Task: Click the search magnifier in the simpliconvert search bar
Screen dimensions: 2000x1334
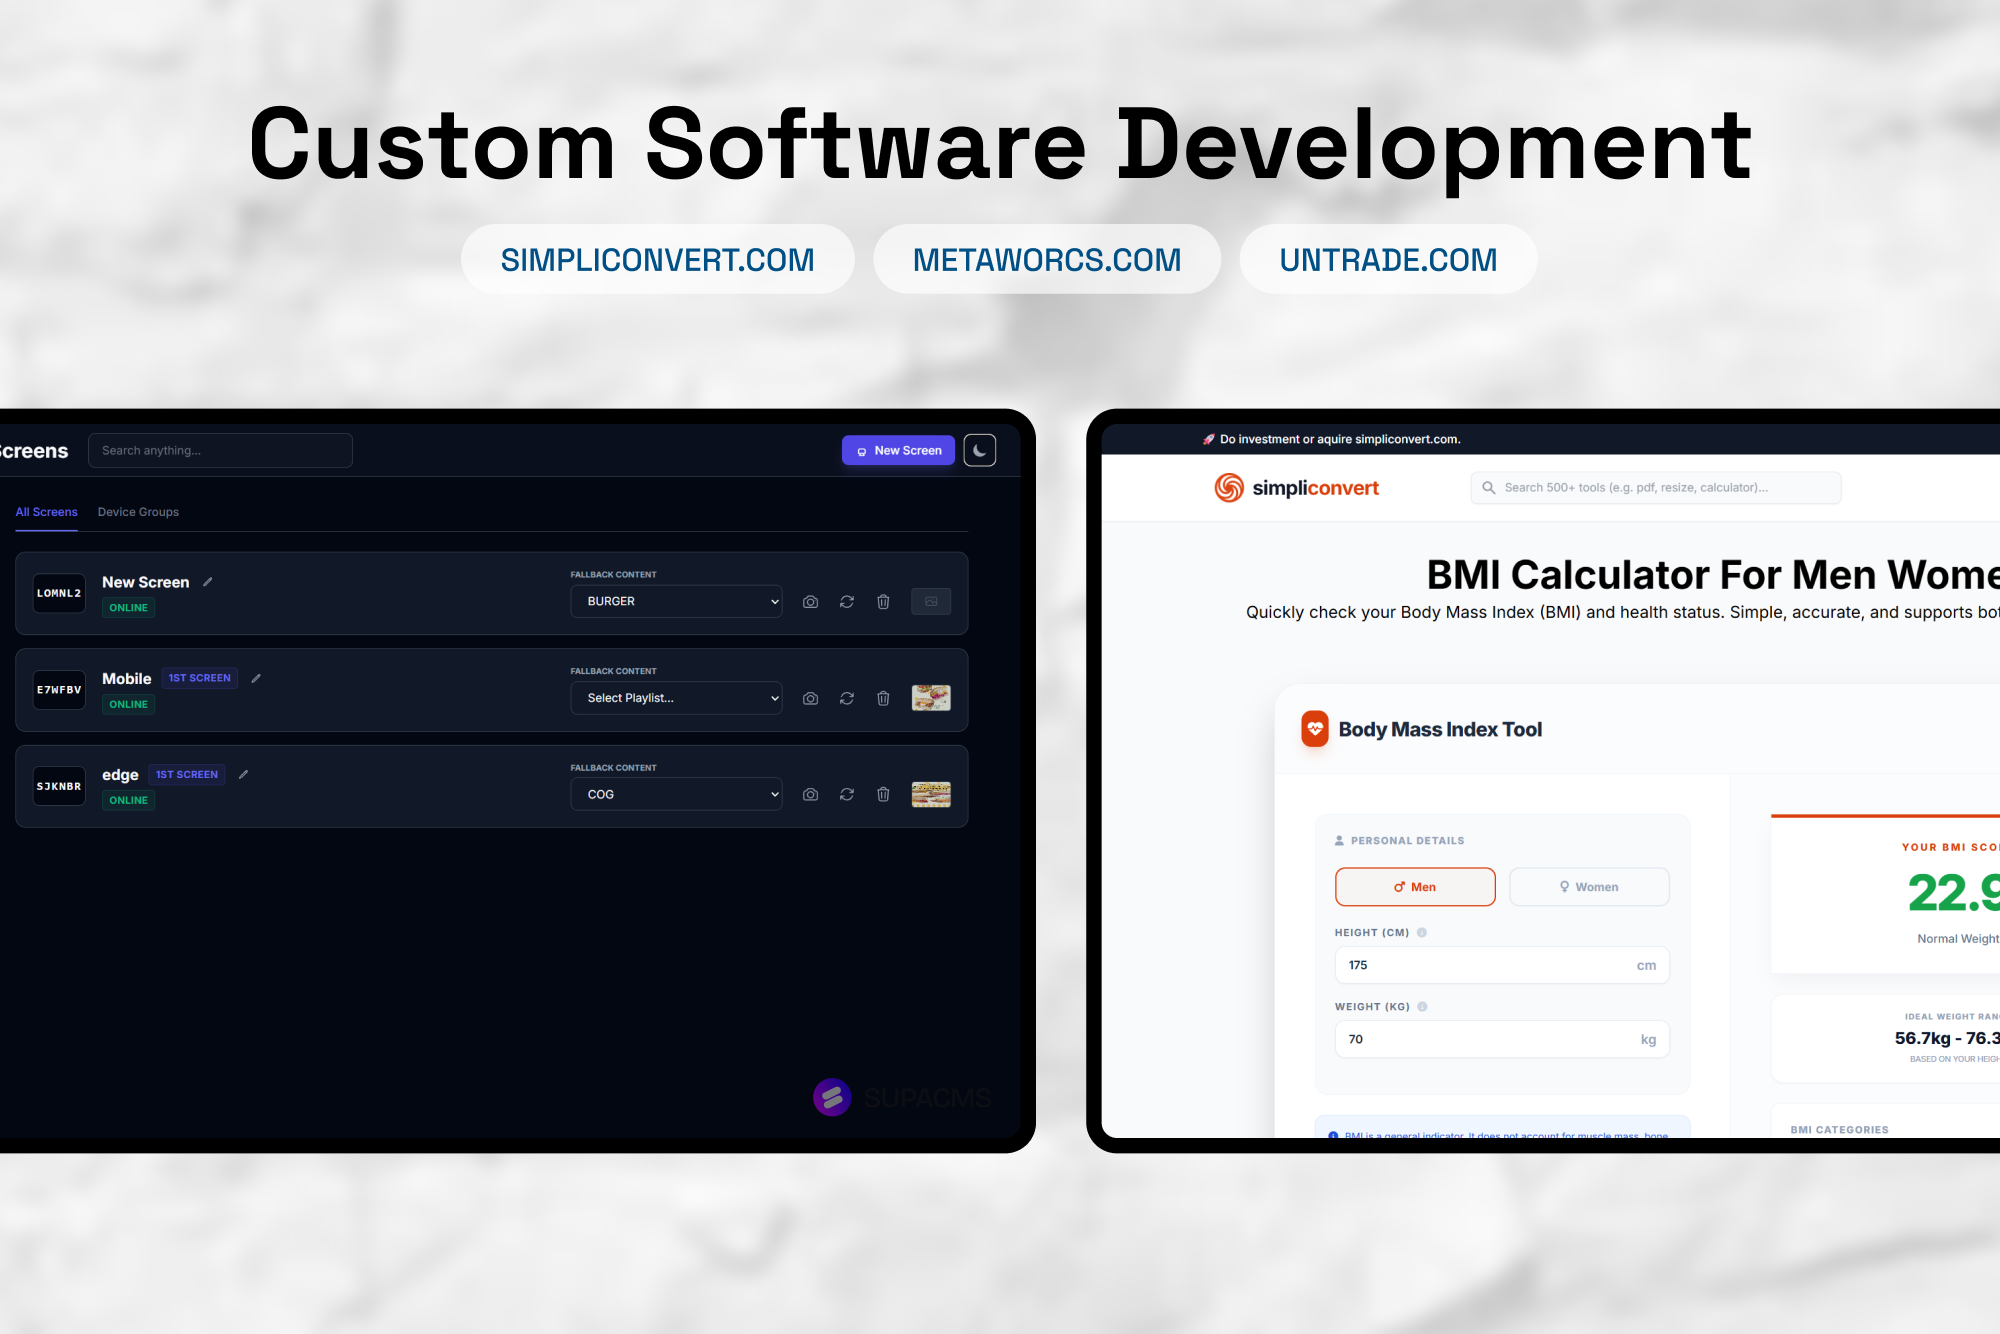Action: coord(1490,487)
